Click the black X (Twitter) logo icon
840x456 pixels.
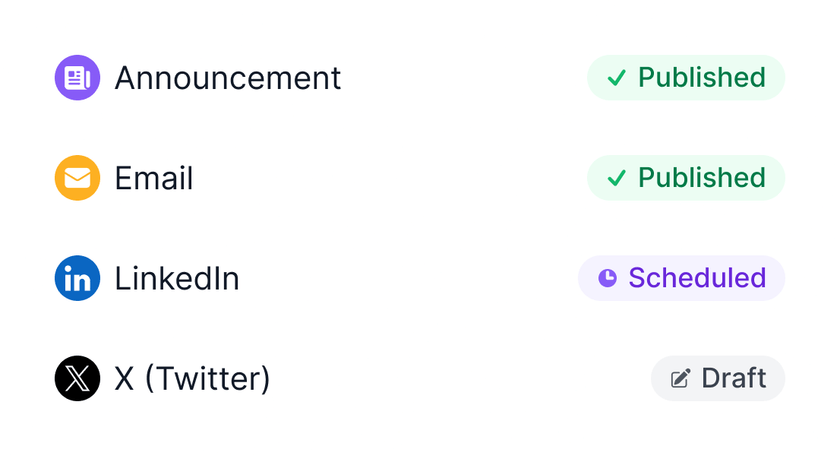[x=77, y=378]
